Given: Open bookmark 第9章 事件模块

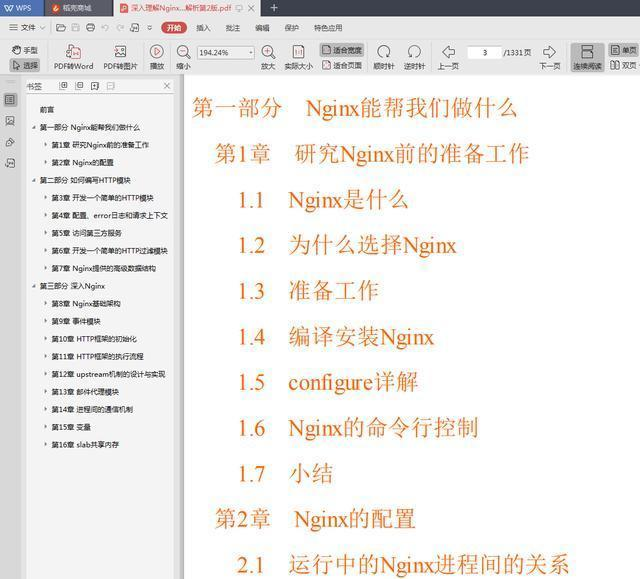Looking at the screenshot, I should [76, 322].
